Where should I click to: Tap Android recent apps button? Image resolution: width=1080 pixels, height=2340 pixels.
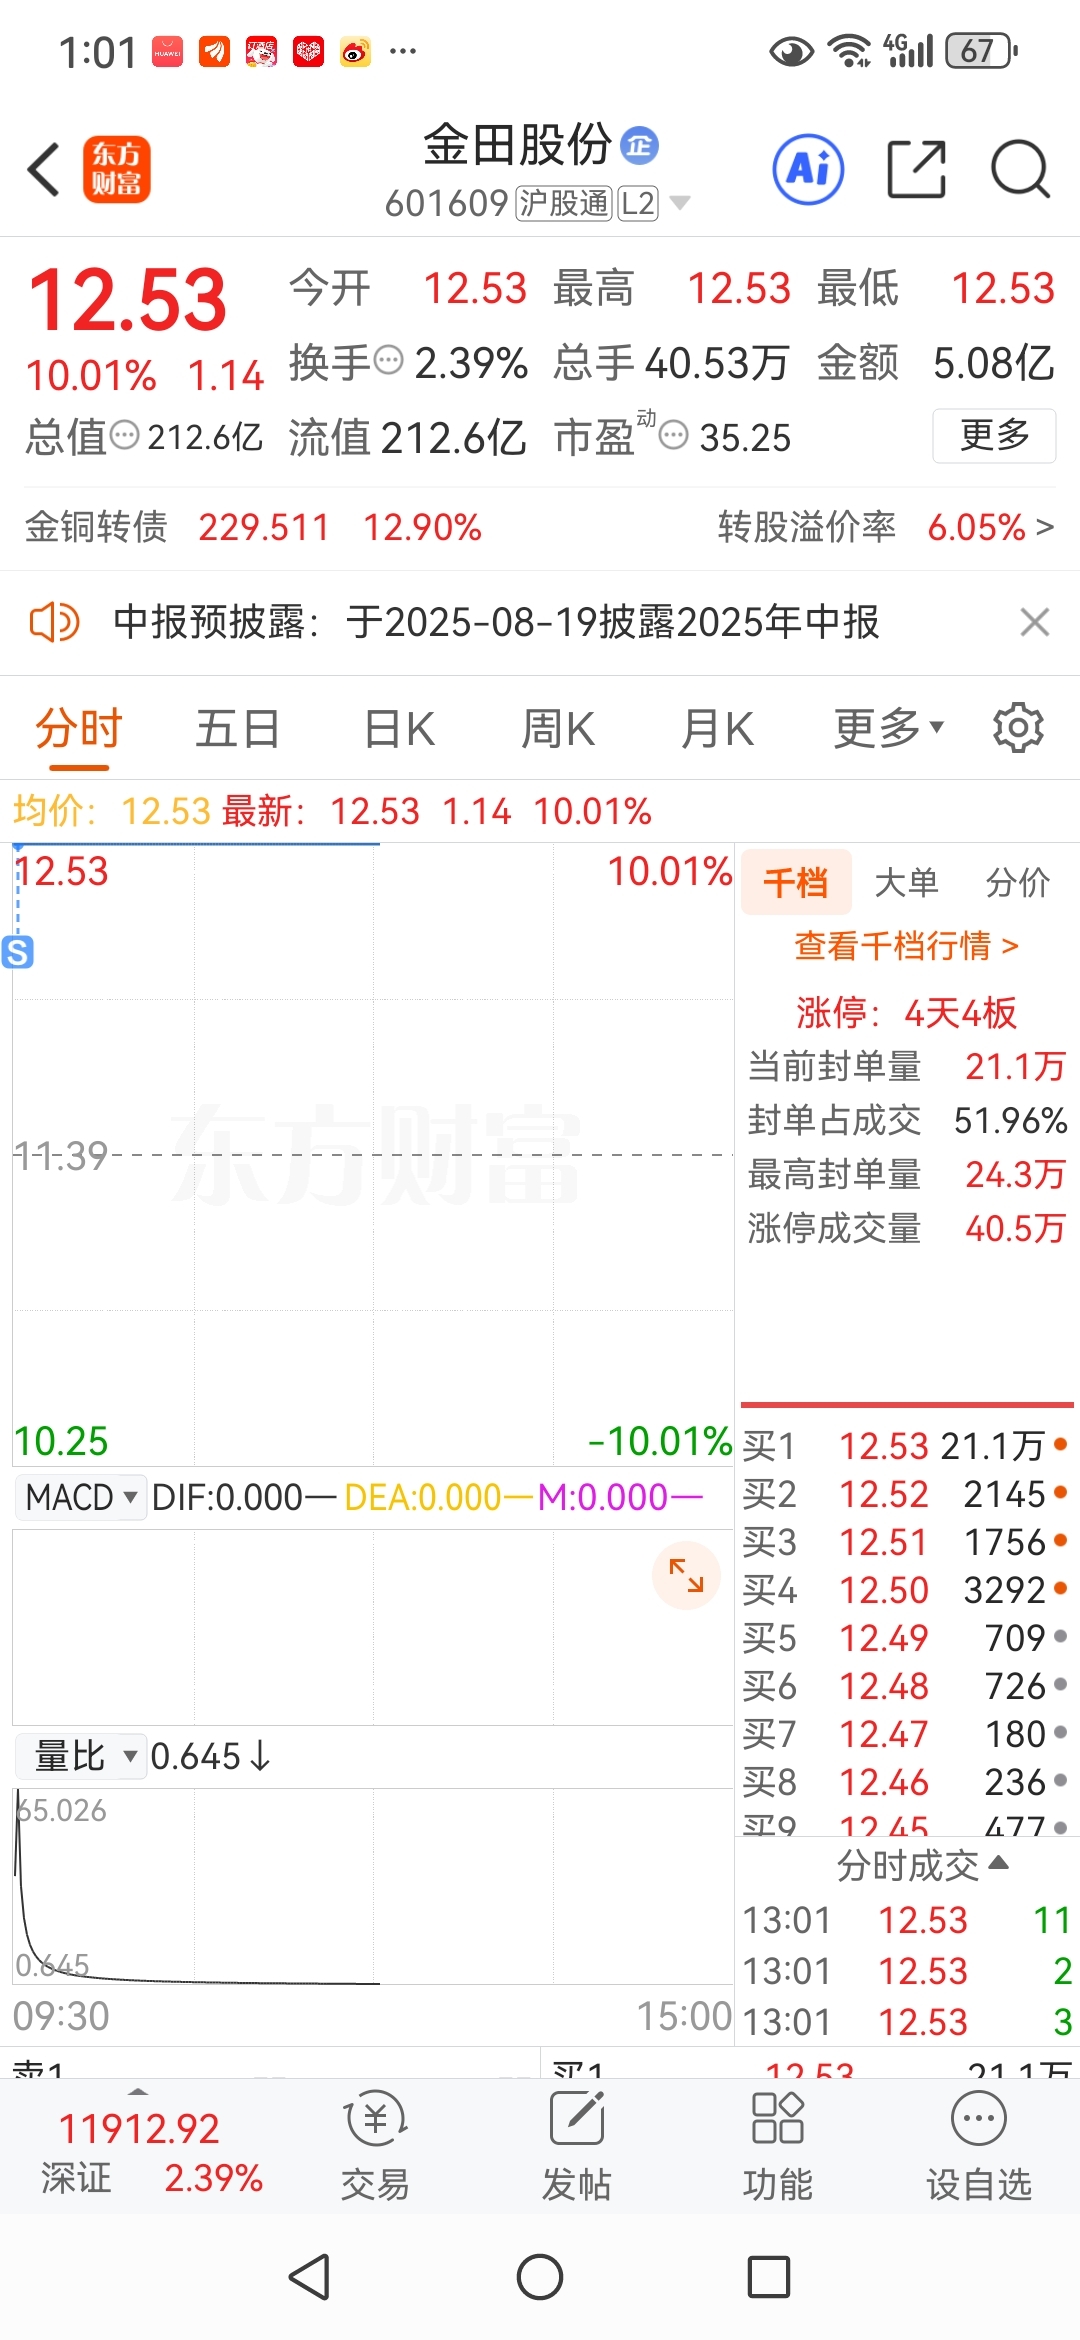pos(769,2277)
